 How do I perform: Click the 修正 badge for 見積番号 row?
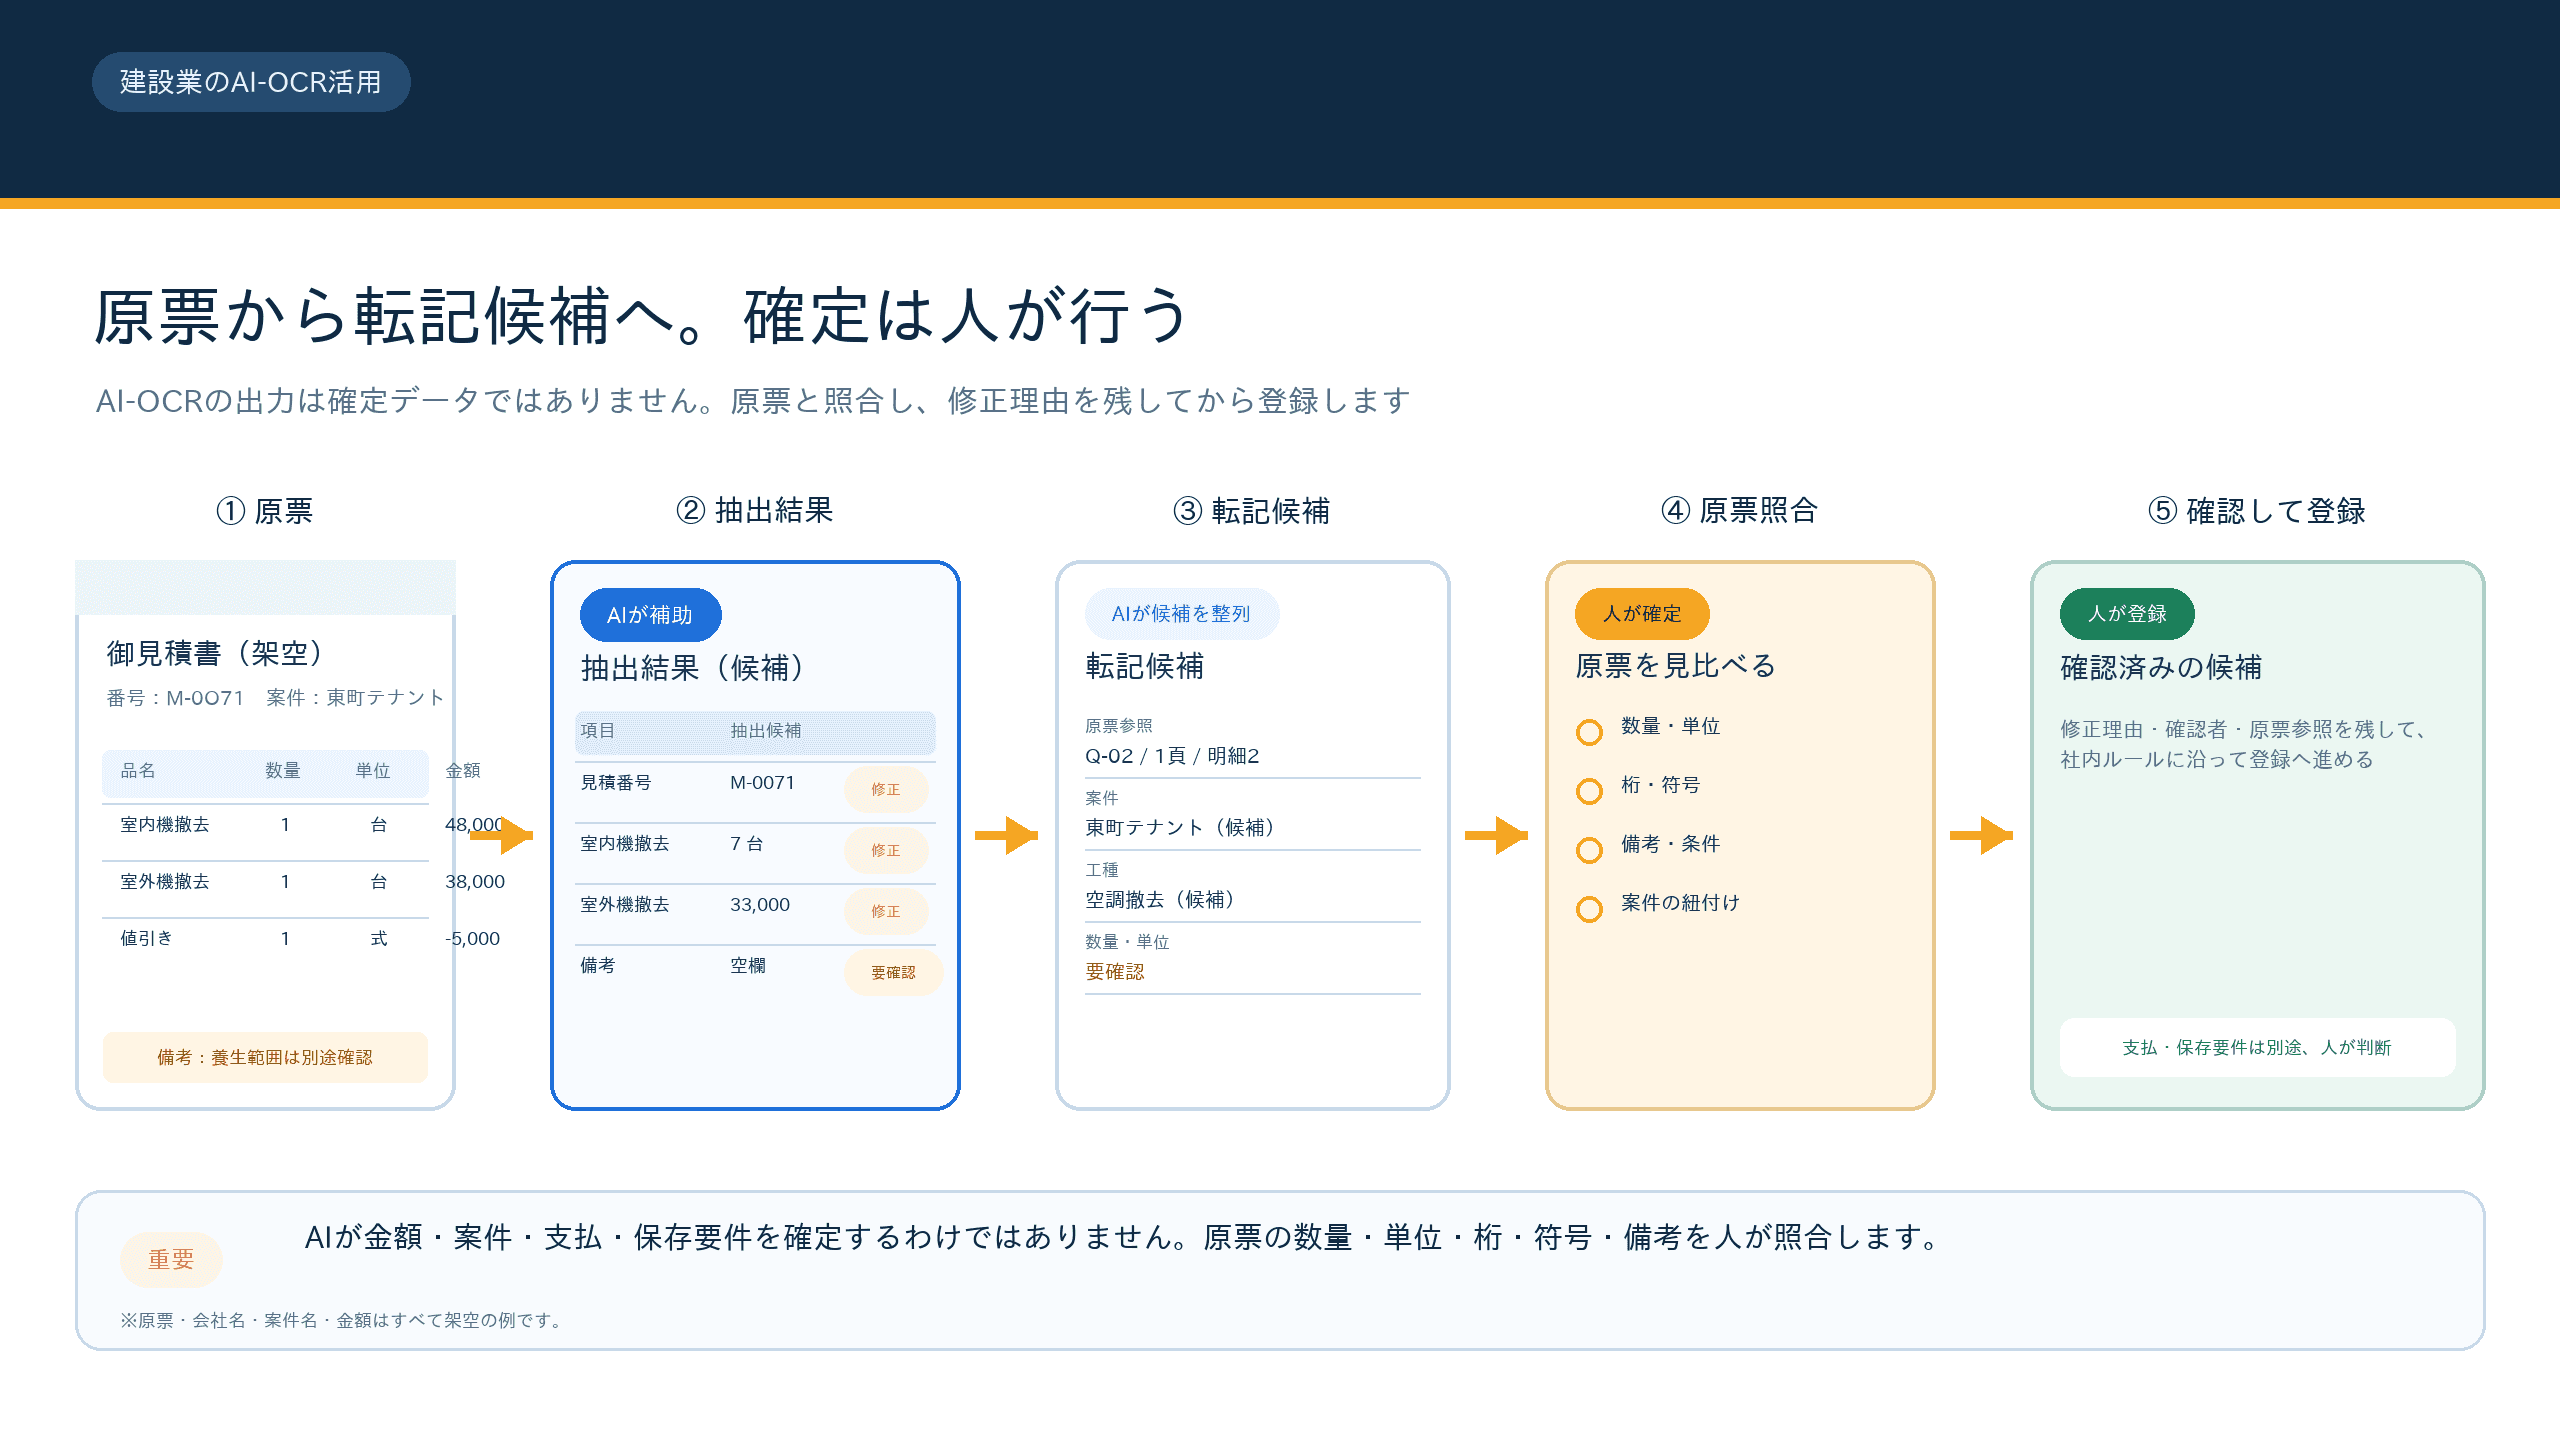(886, 789)
